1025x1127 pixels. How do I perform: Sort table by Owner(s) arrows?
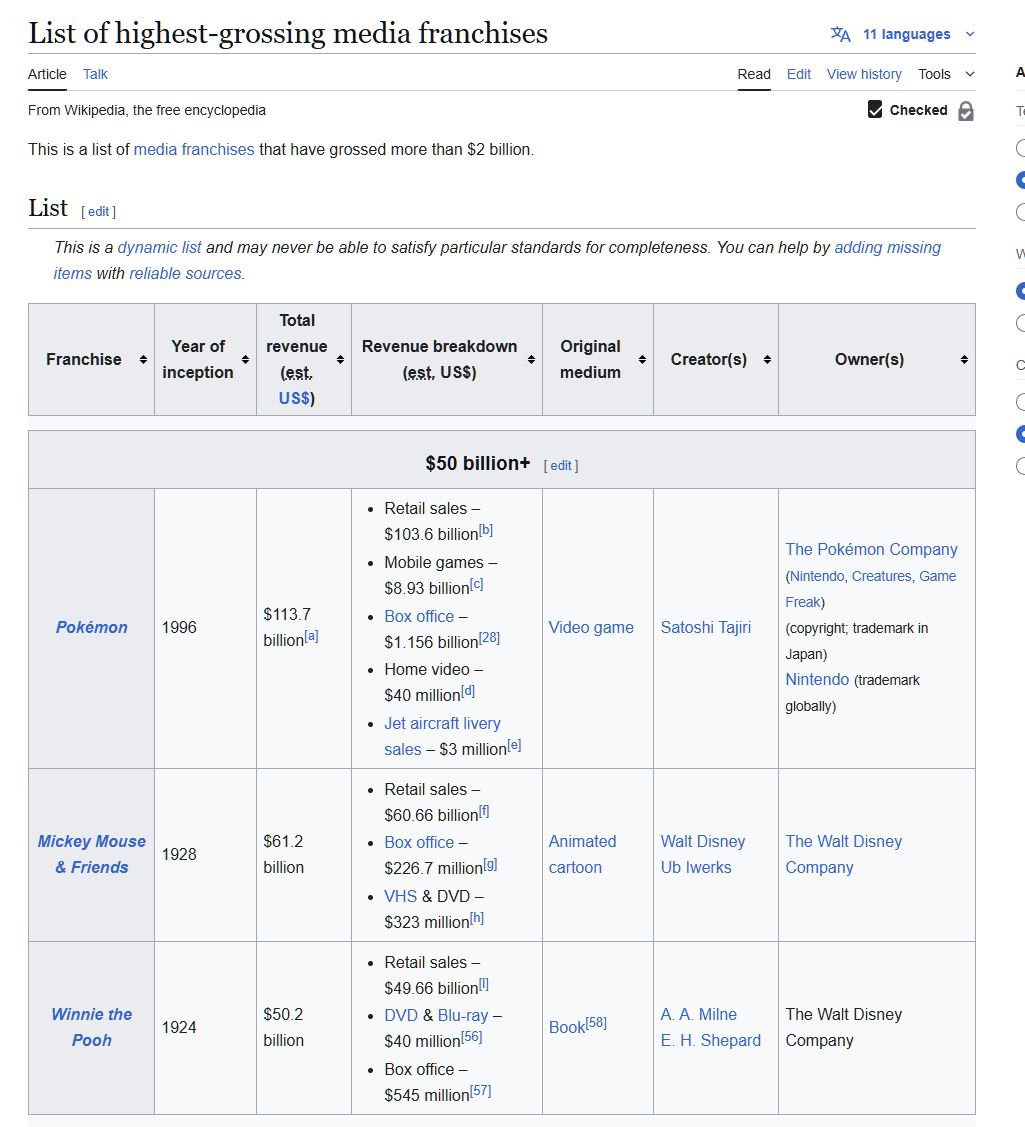tap(964, 359)
